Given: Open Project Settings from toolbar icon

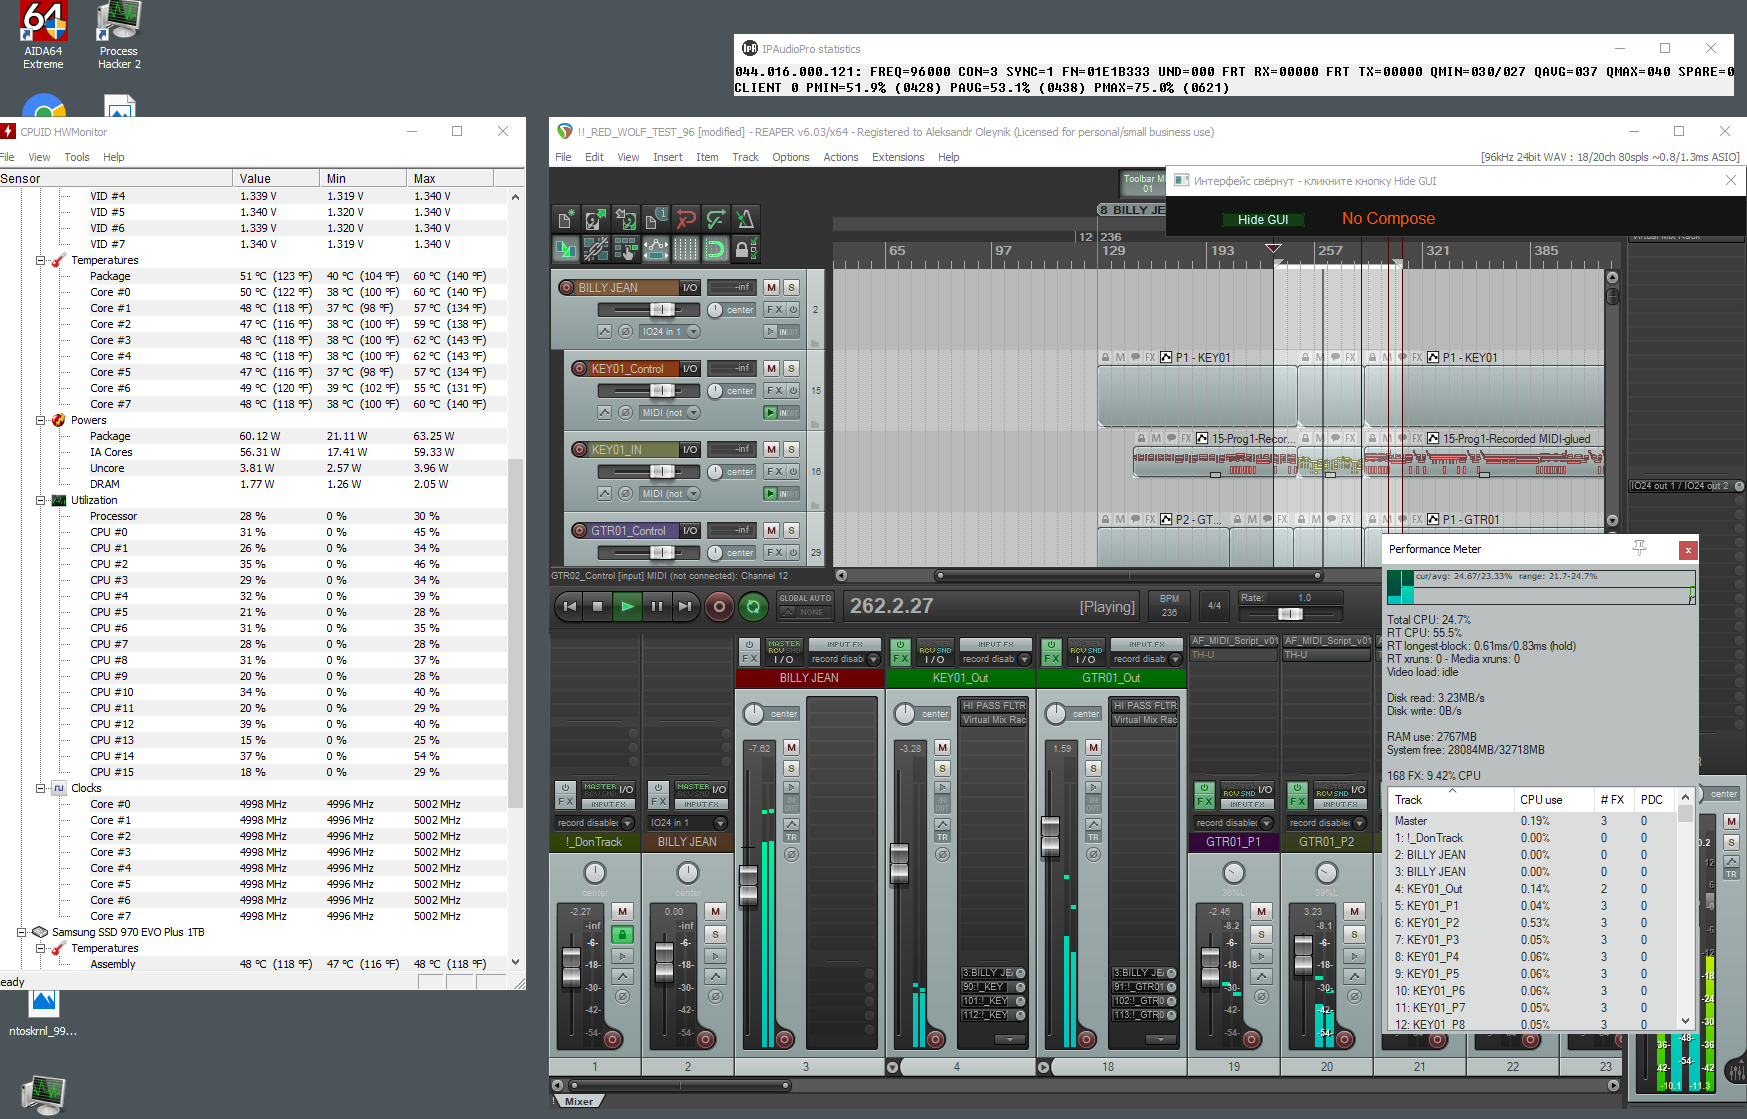Looking at the screenshot, I should click(x=656, y=219).
